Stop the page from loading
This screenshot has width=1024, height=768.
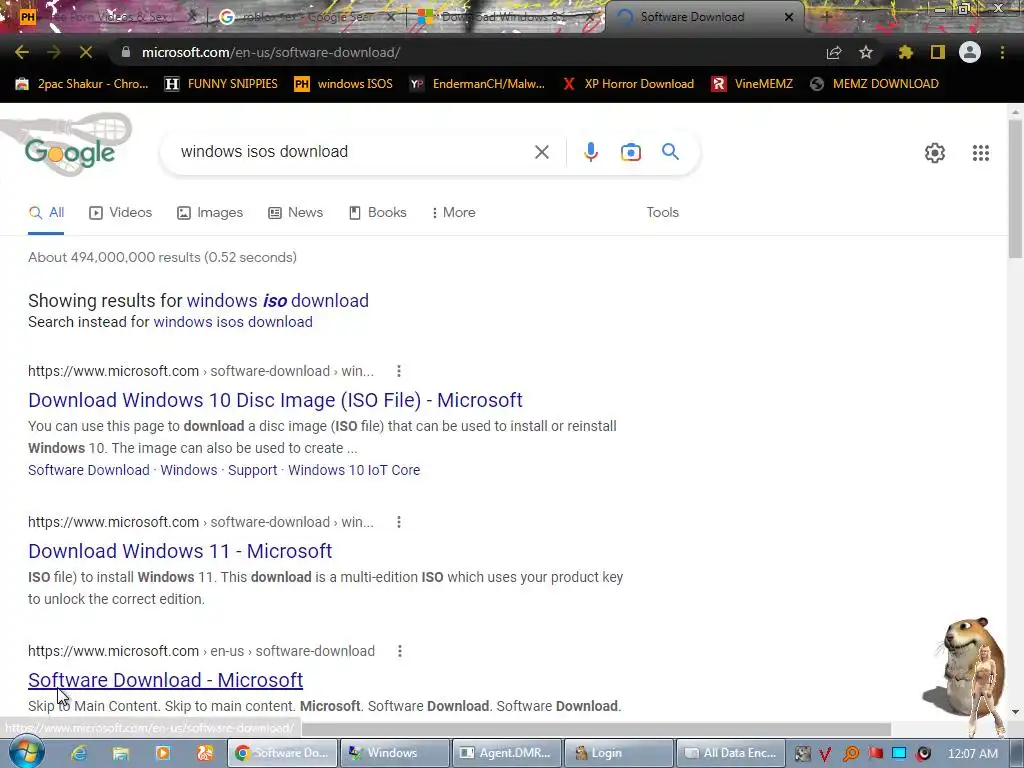coord(86,52)
